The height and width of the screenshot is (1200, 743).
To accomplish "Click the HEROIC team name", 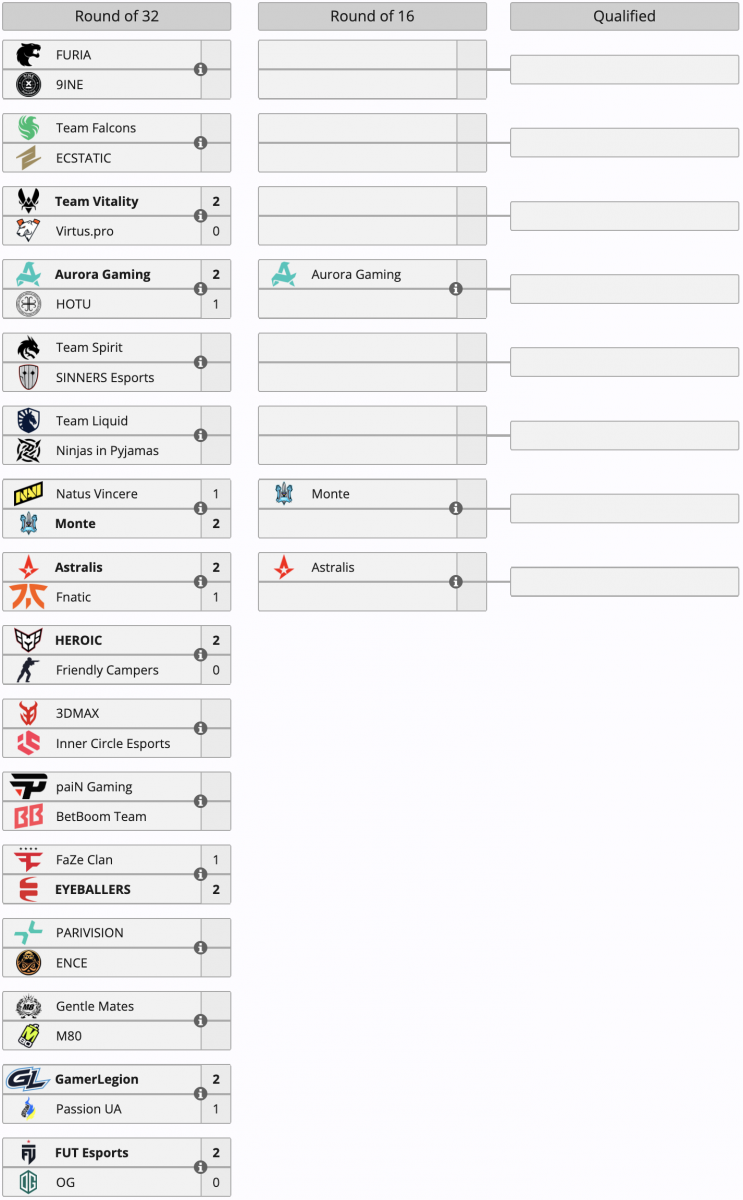I will pyautogui.click(x=78, y=640).
